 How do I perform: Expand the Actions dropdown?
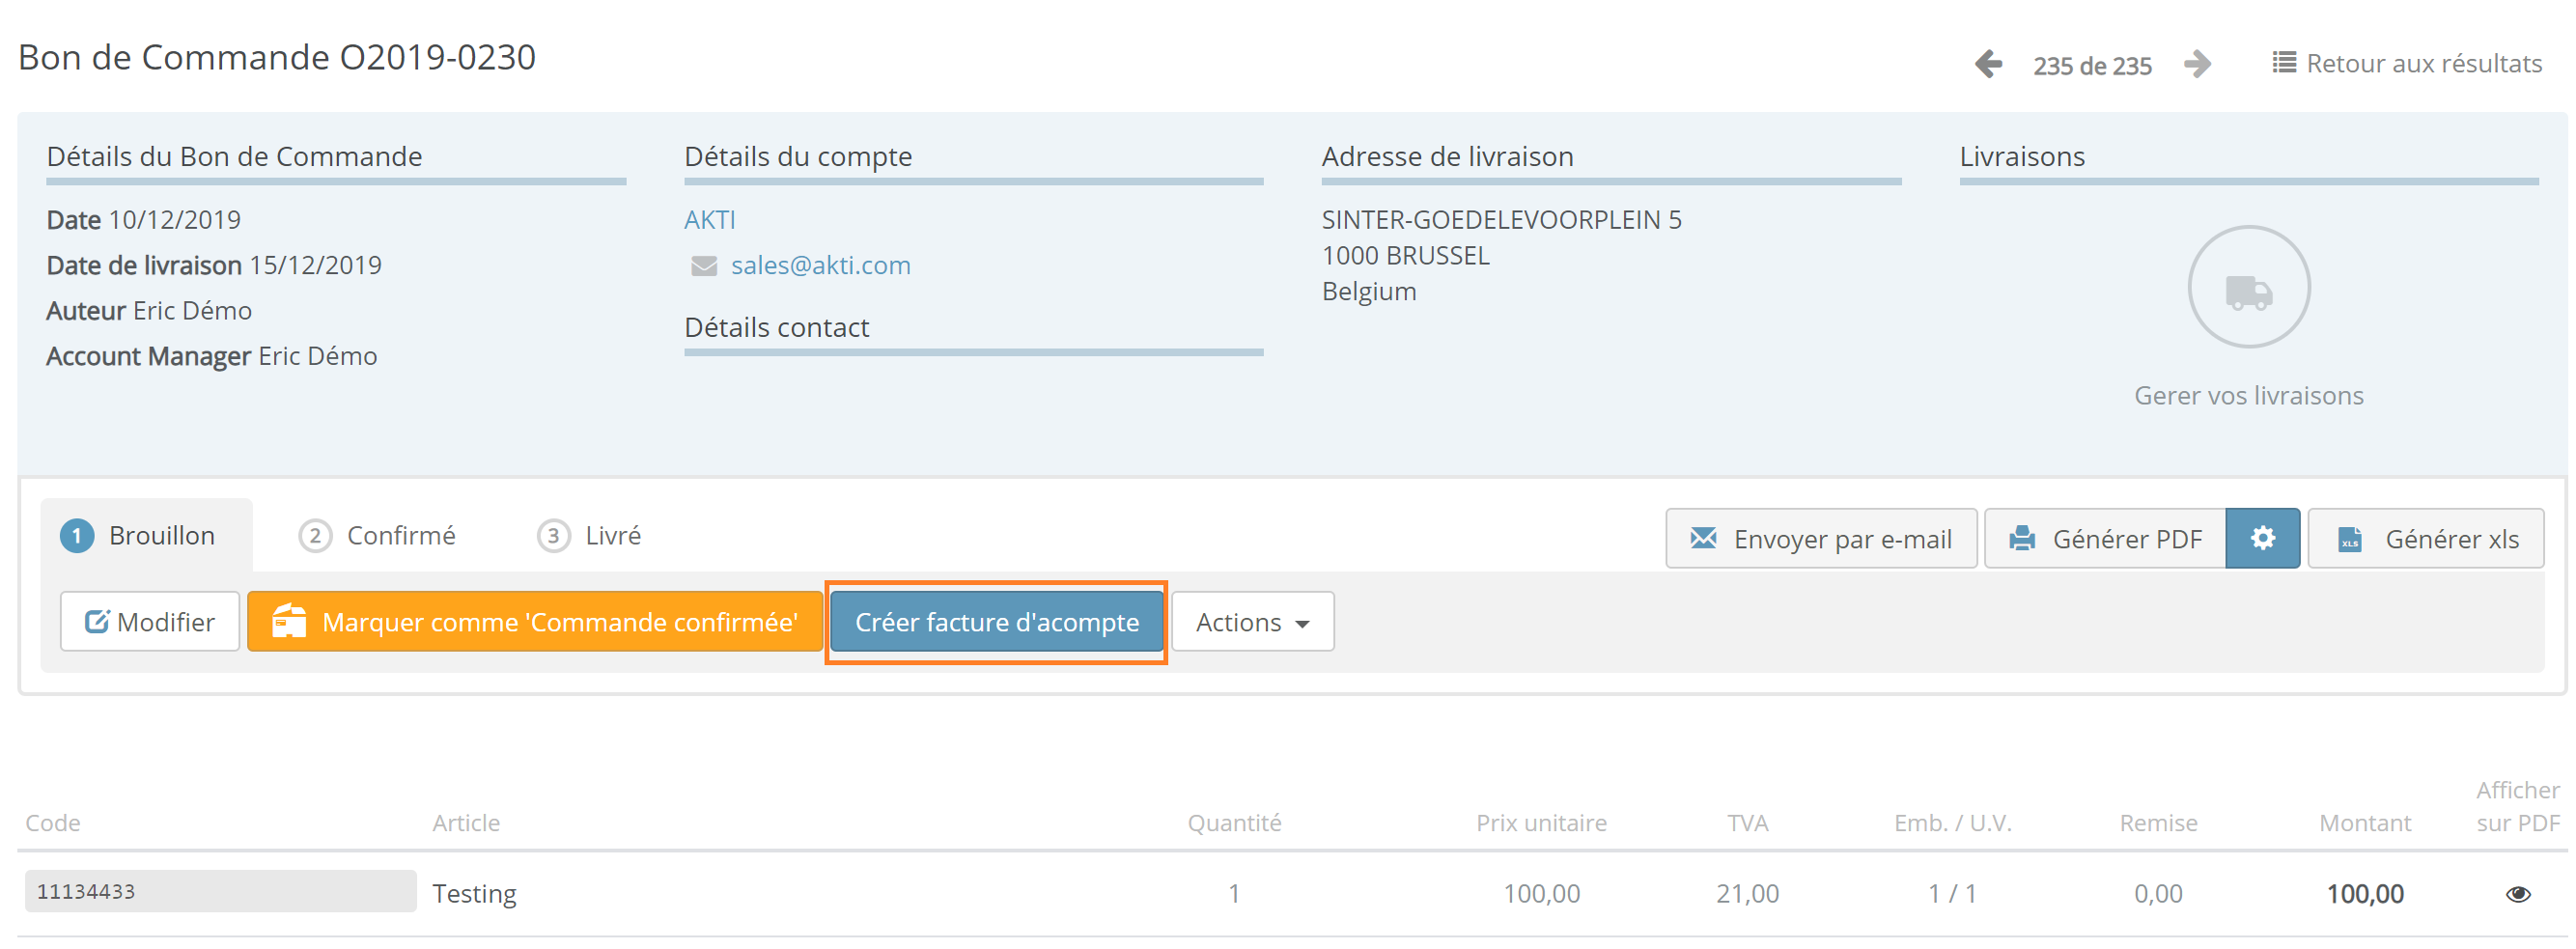point(1252,622)
